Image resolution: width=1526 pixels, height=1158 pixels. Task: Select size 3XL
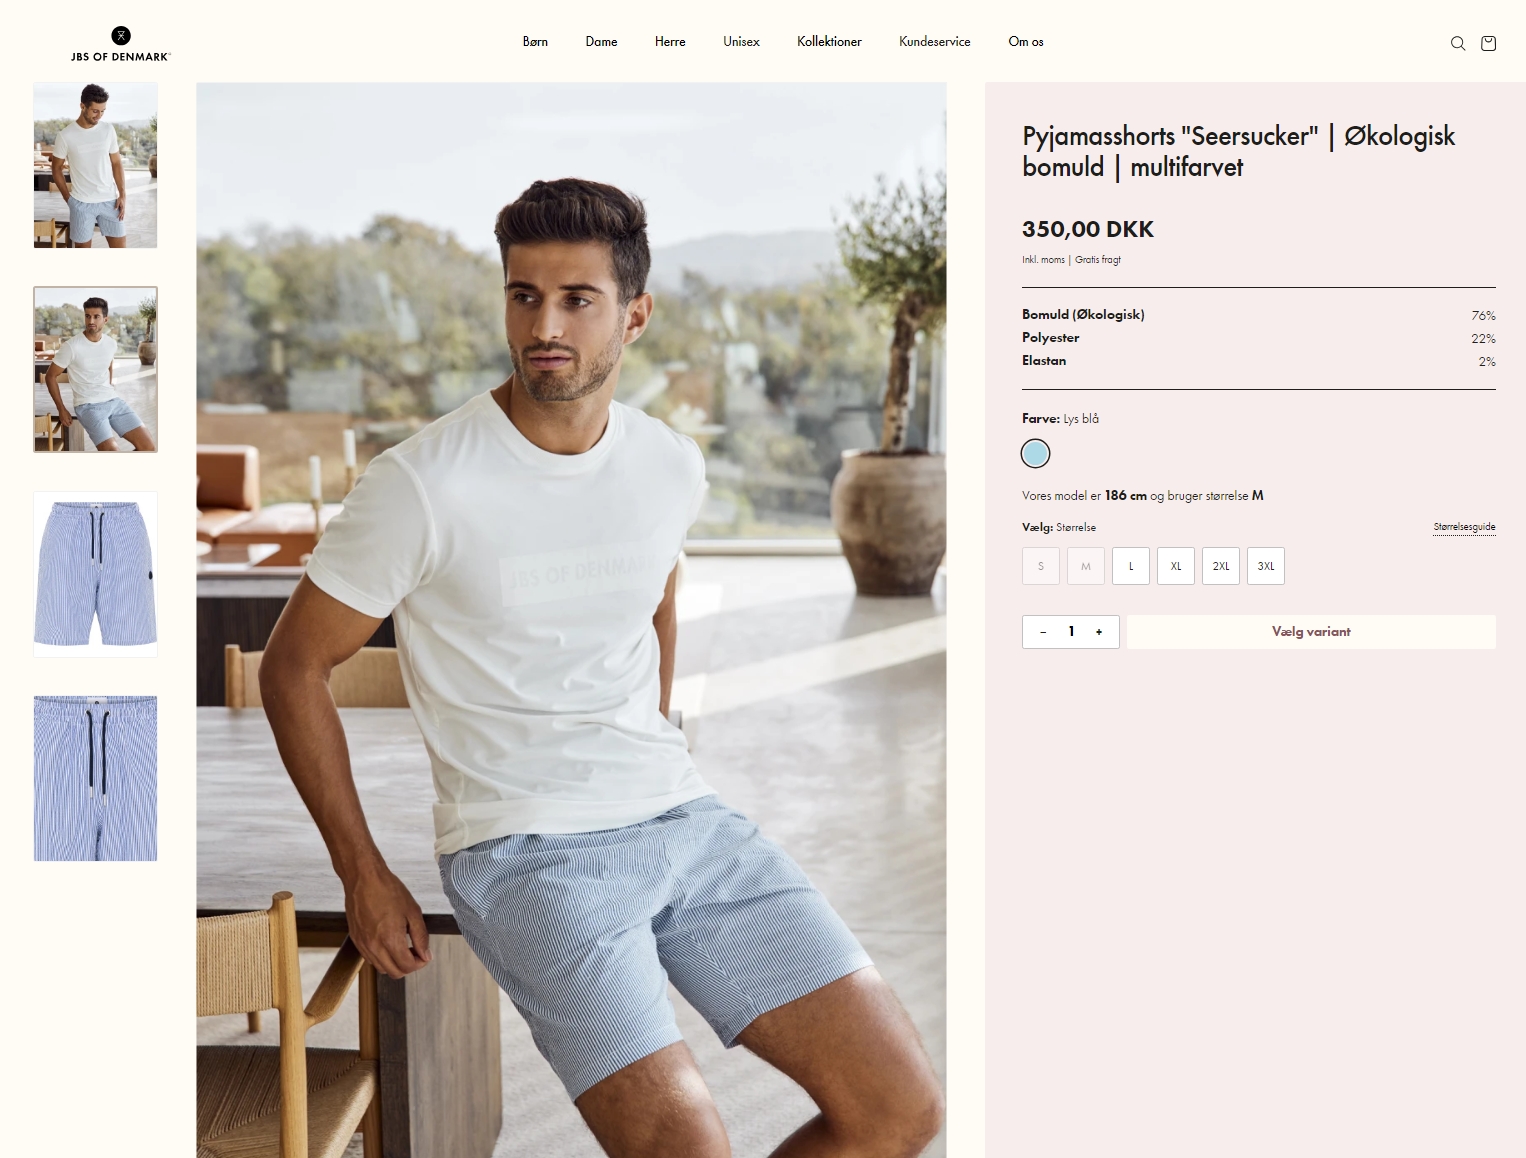(x=1266, y=566)
